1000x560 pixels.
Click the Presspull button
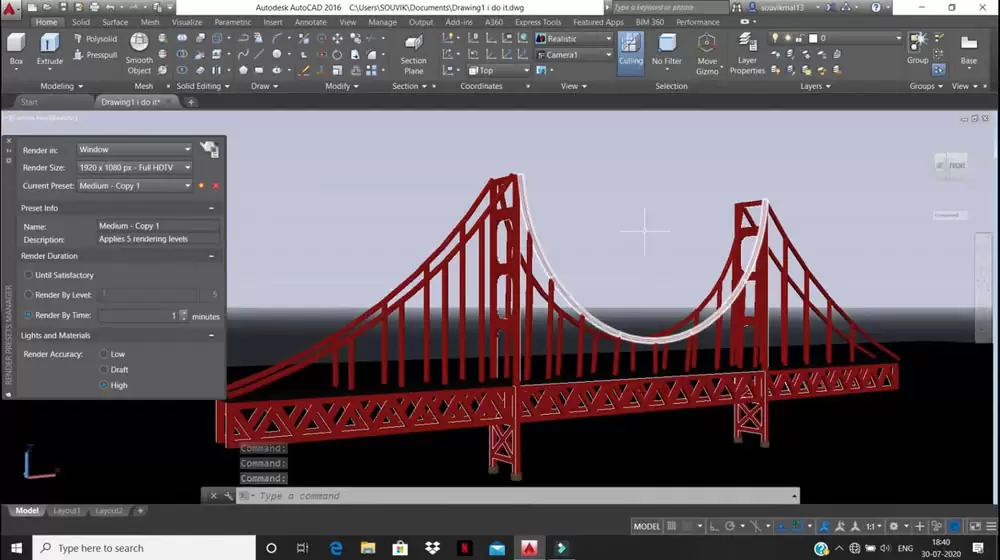coord(95,55)
